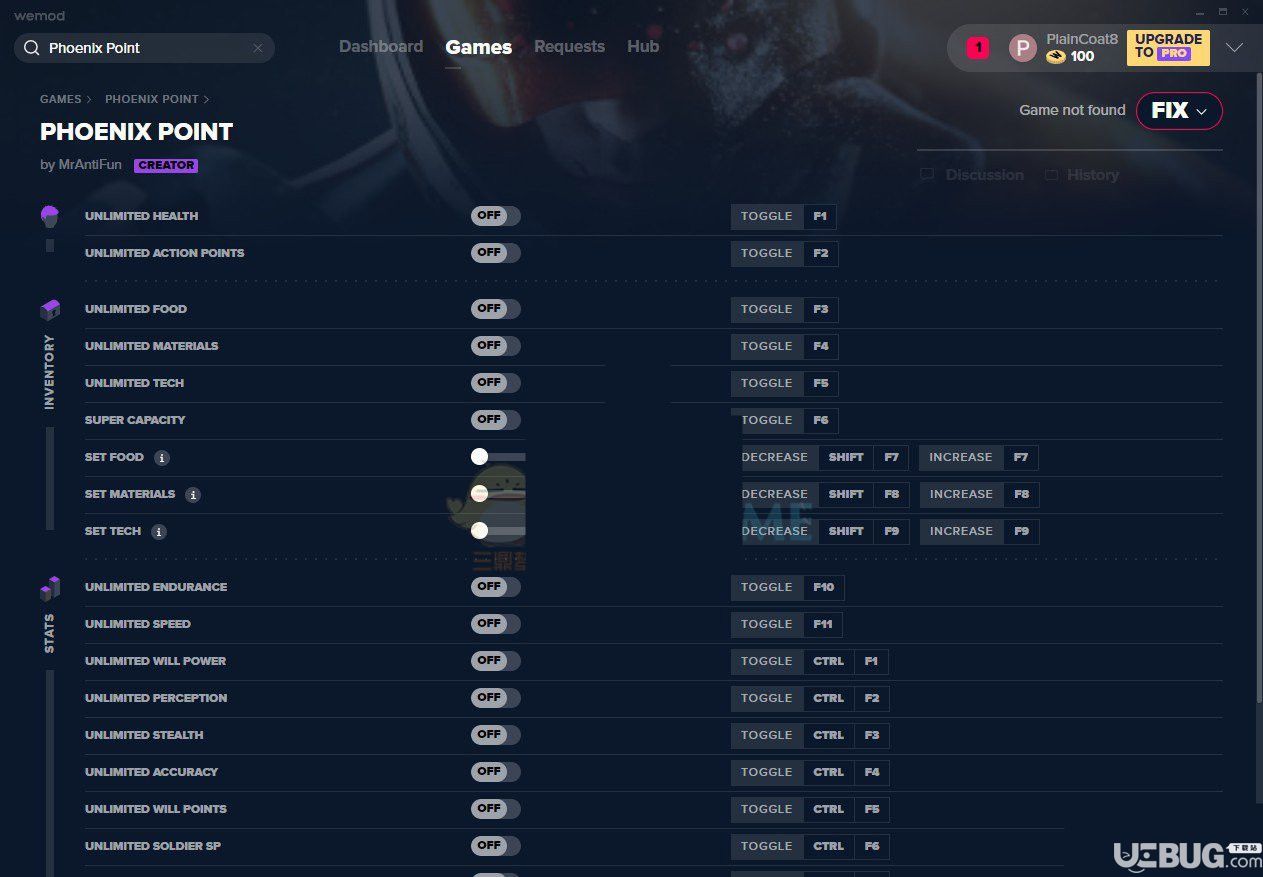Click GAMES breadcrumb link

(x=61, y=100)
